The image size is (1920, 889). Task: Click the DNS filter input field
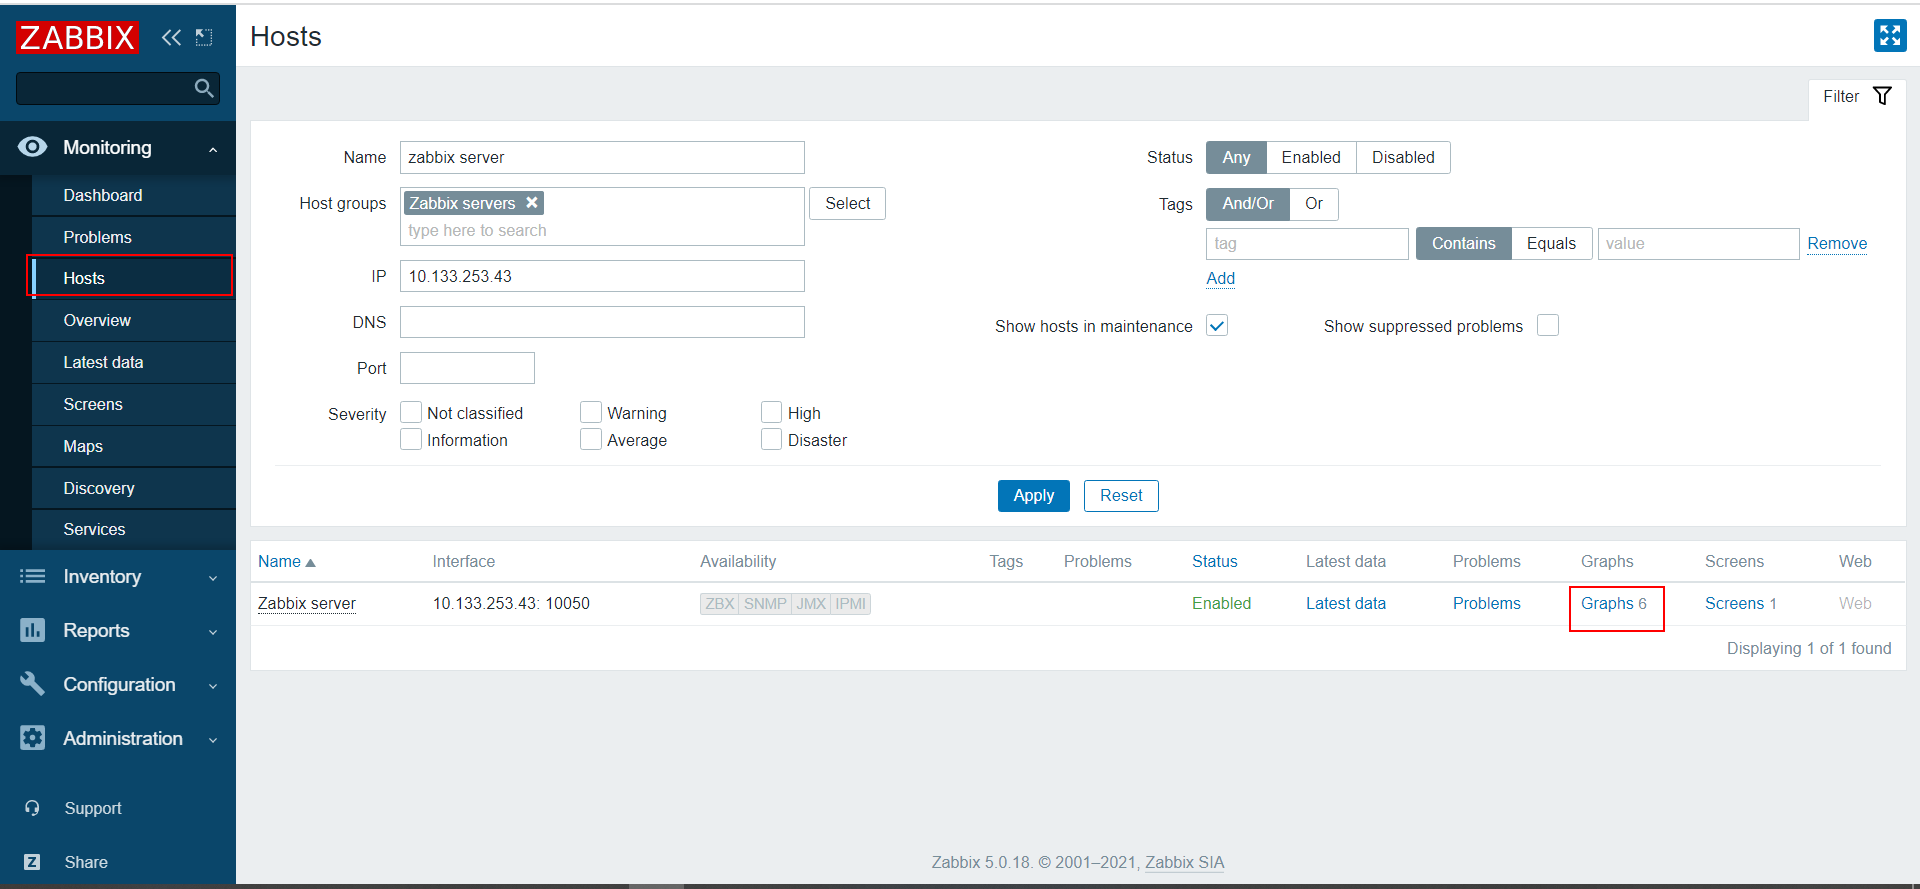point(602,322)
